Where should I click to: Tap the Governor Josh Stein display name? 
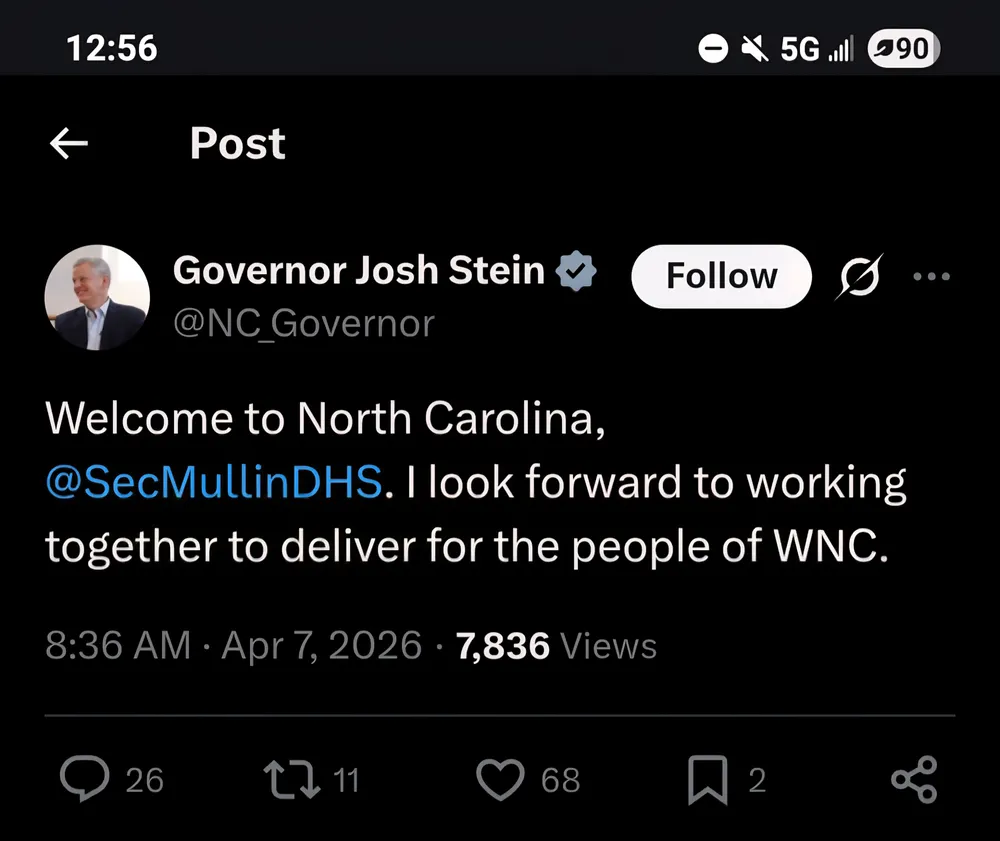click(x=359, y=270)
